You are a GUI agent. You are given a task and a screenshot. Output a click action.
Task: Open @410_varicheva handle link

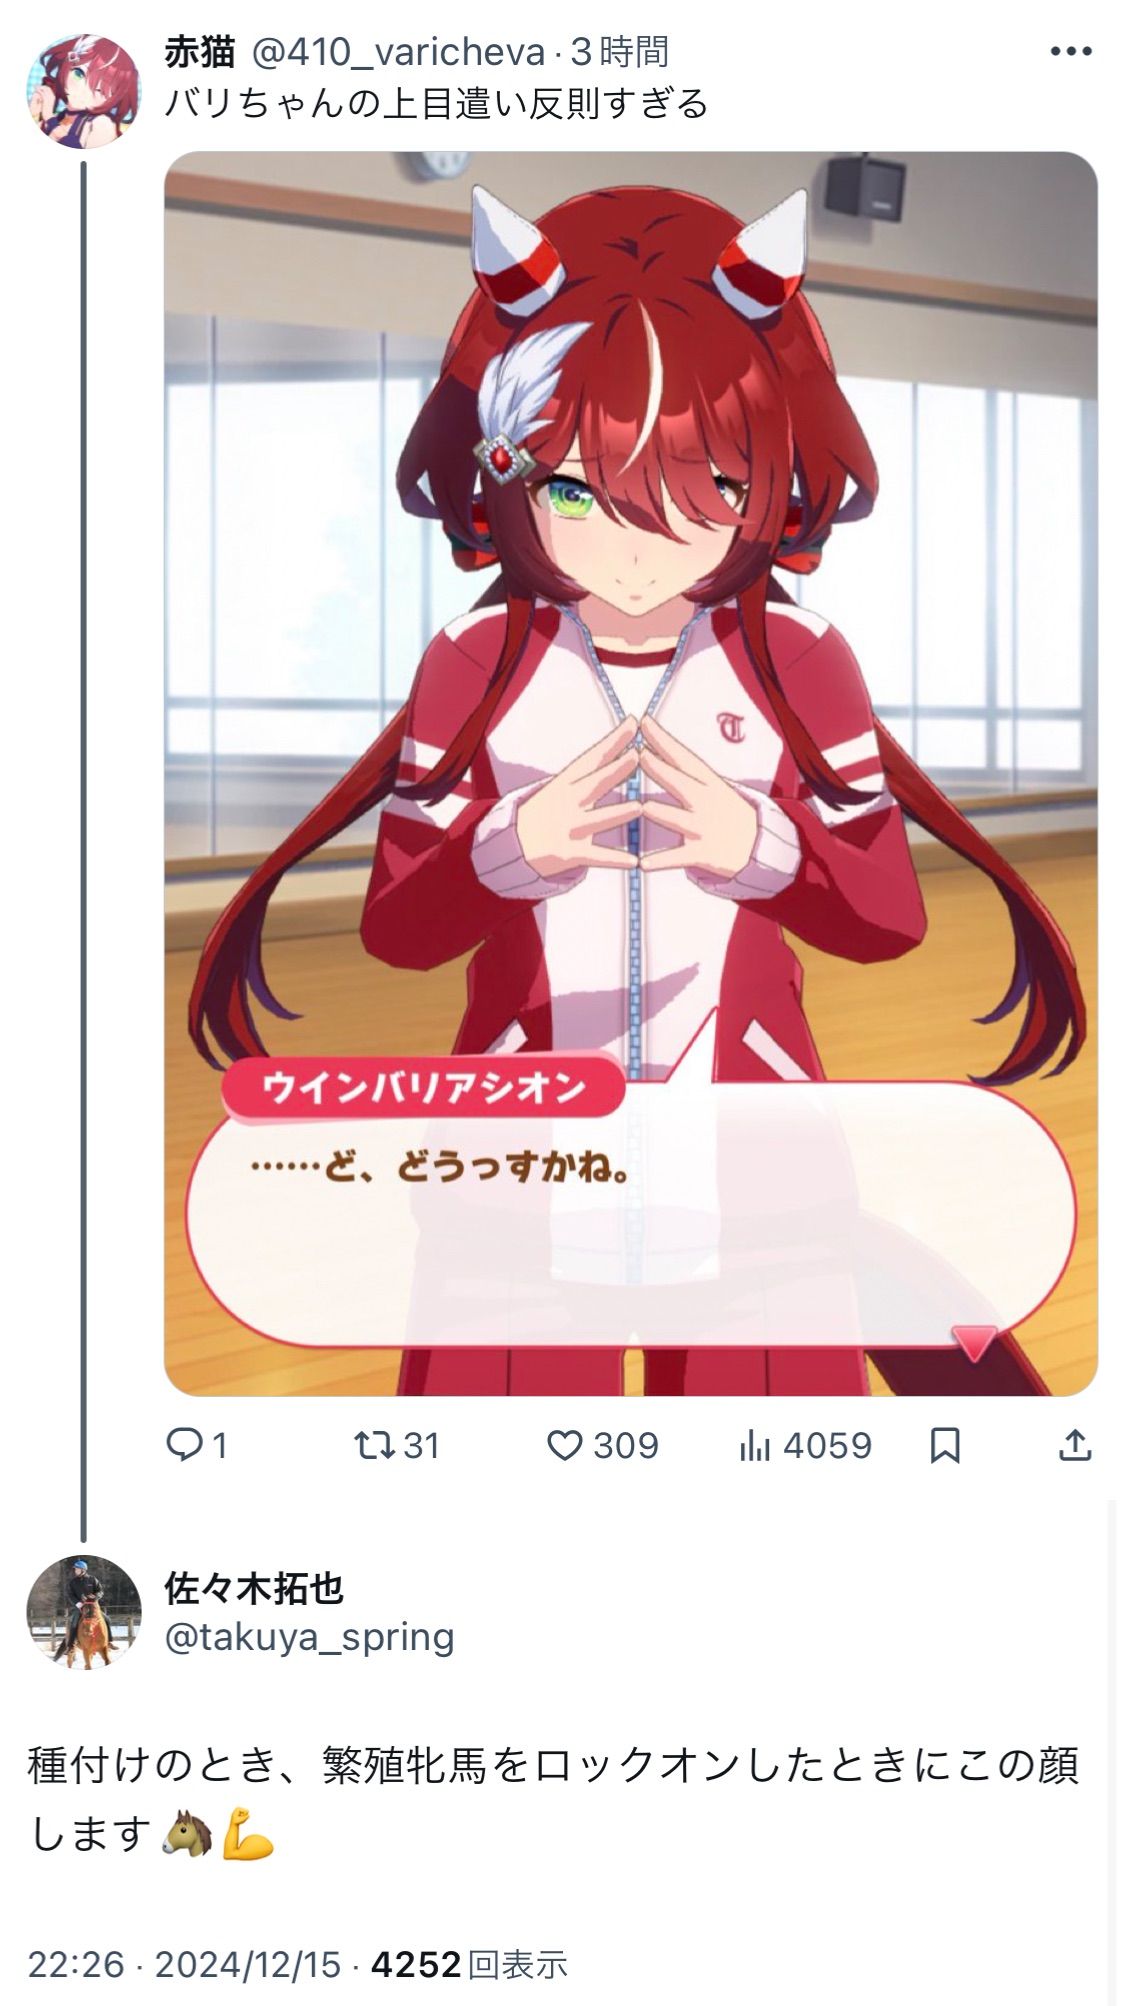tap(397, 52)
